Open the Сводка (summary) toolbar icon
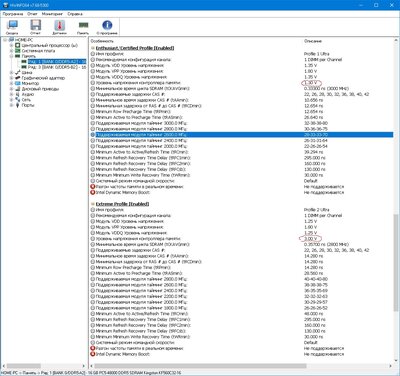Viewport: 400px width, 376px height. [x=12, y=27]
